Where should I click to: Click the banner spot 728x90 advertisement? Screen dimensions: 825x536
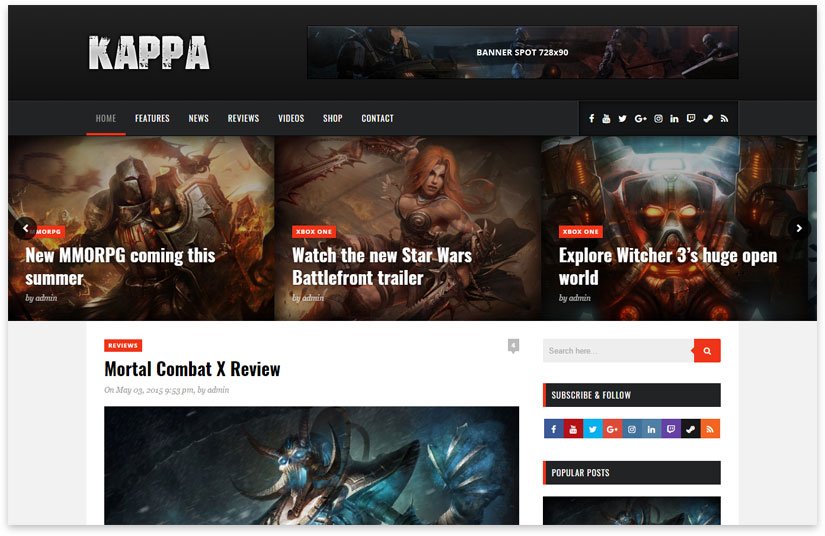(522, 53)
